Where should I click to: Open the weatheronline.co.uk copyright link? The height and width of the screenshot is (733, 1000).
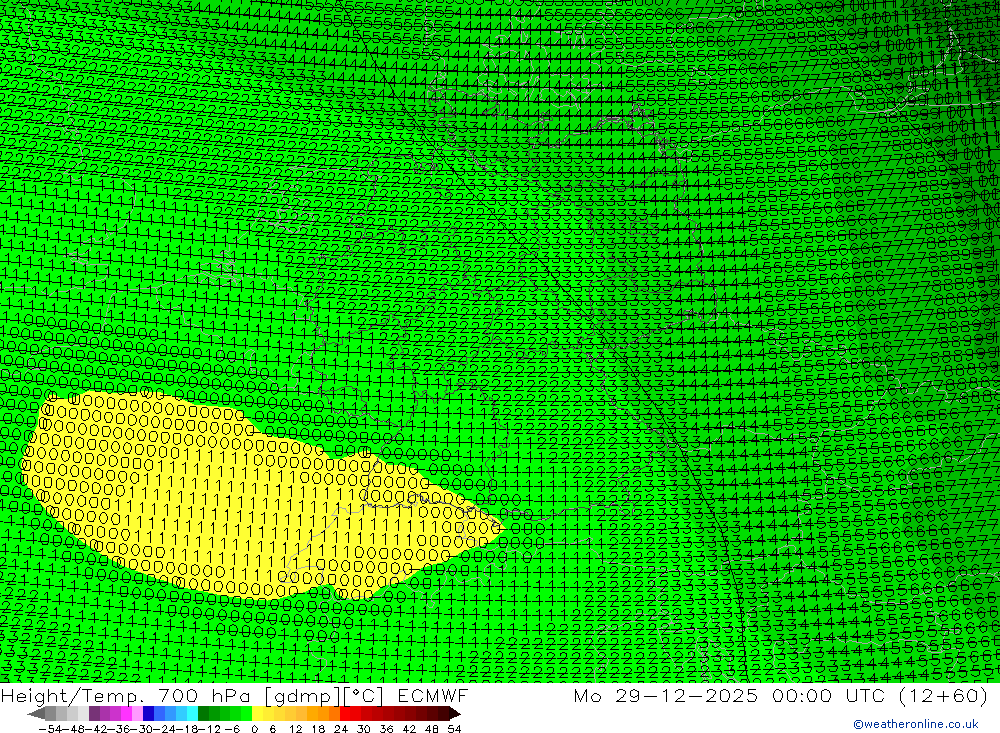point(916,724)
